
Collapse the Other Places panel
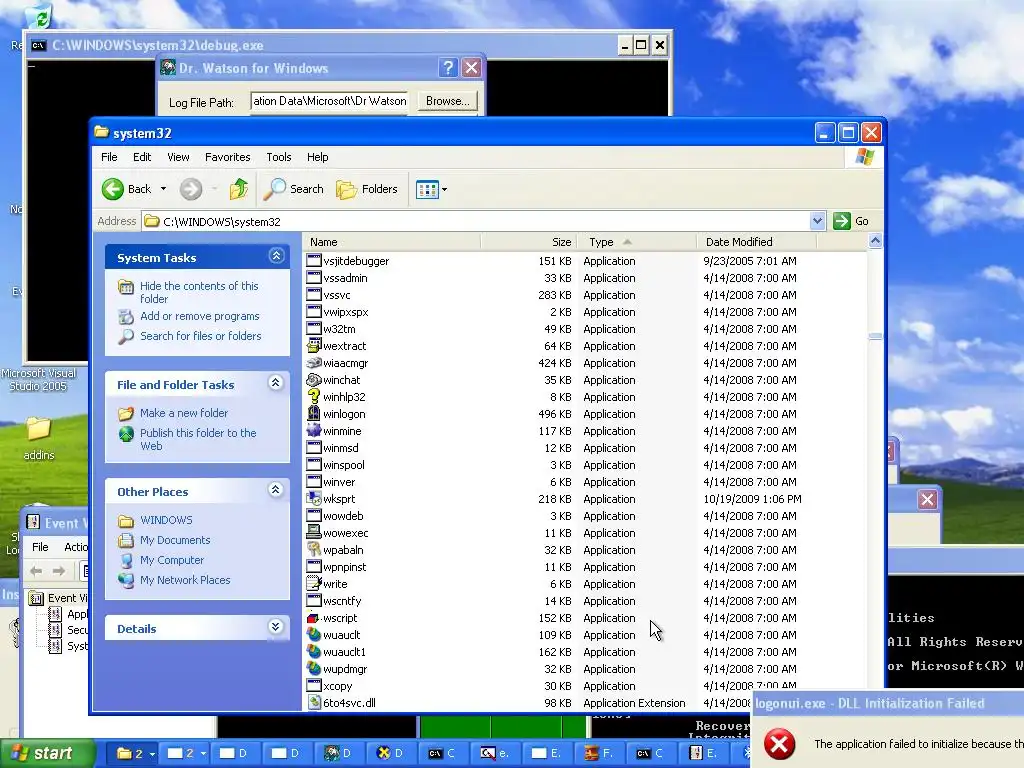pyautogui.click(x=276, y=490)
